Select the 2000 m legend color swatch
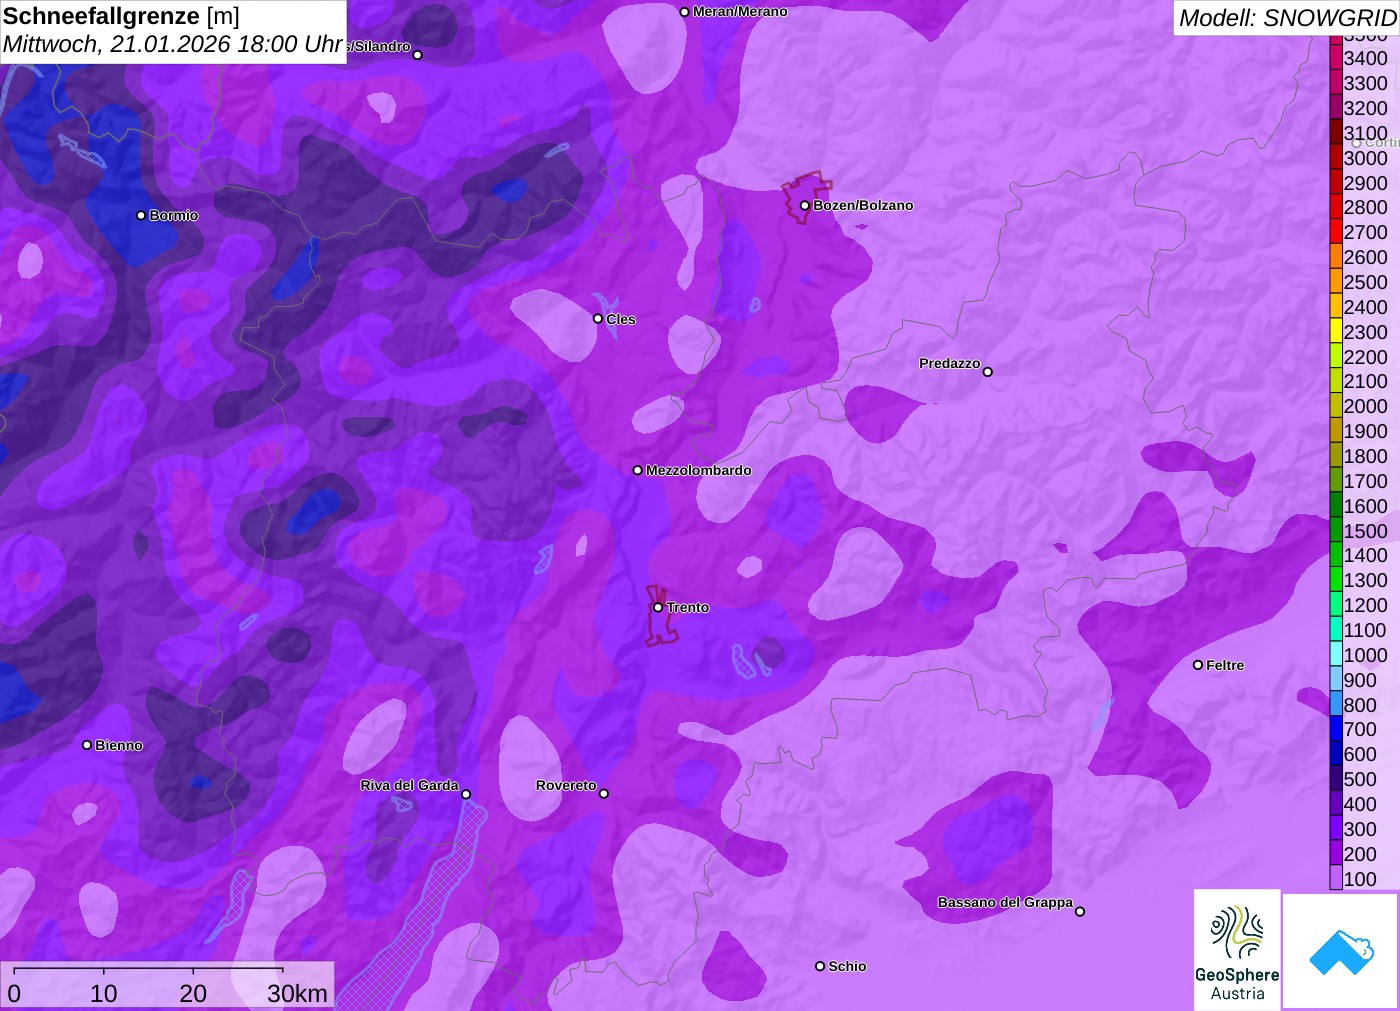 (x=1336, y=406)
